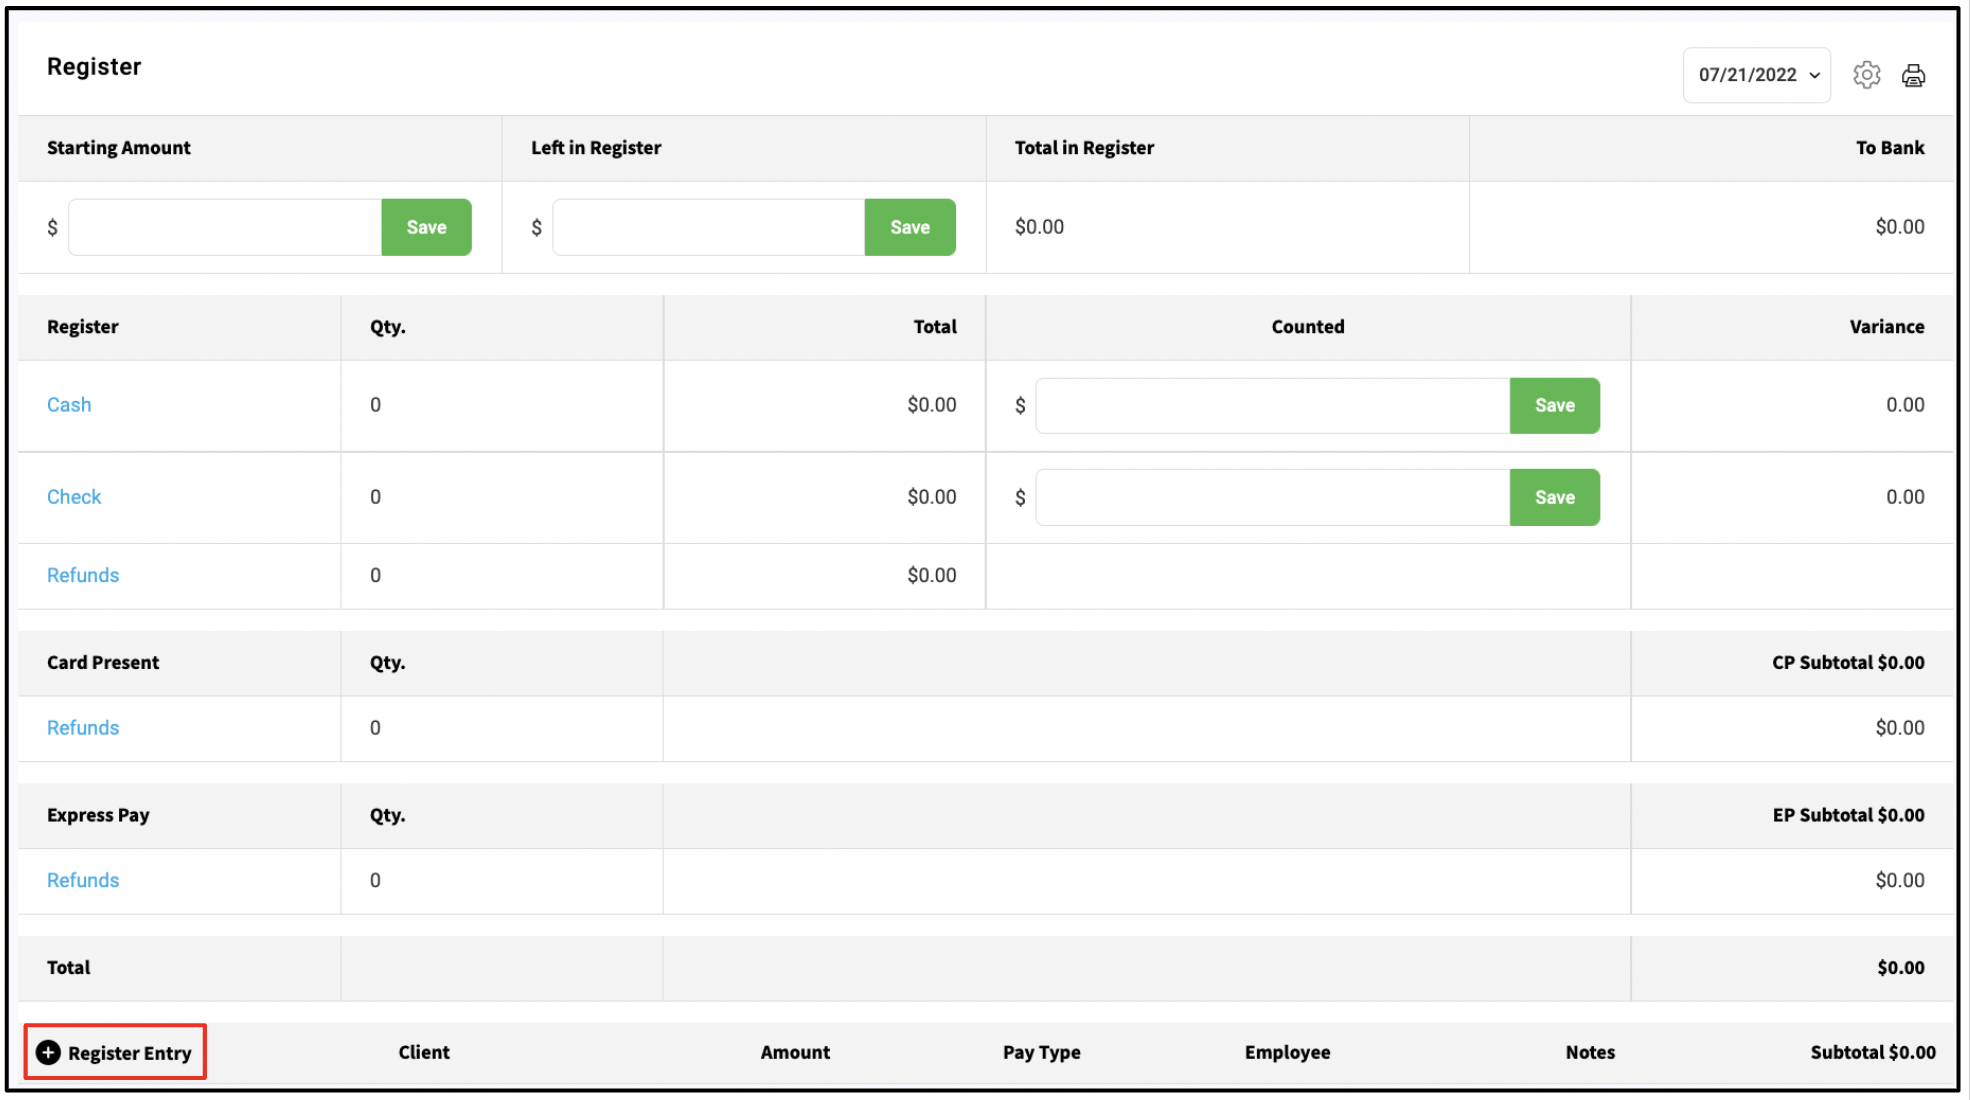Image resolution: width=1970 pixels, height=1100 pixels.
Task: Click the Register page title
Action: coord(94,67)
